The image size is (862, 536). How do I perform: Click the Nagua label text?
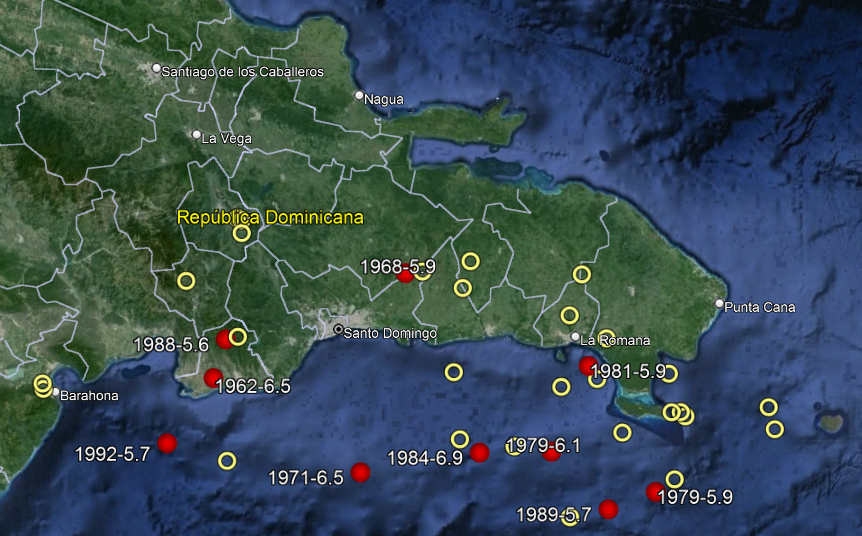(x=384, y=100)
